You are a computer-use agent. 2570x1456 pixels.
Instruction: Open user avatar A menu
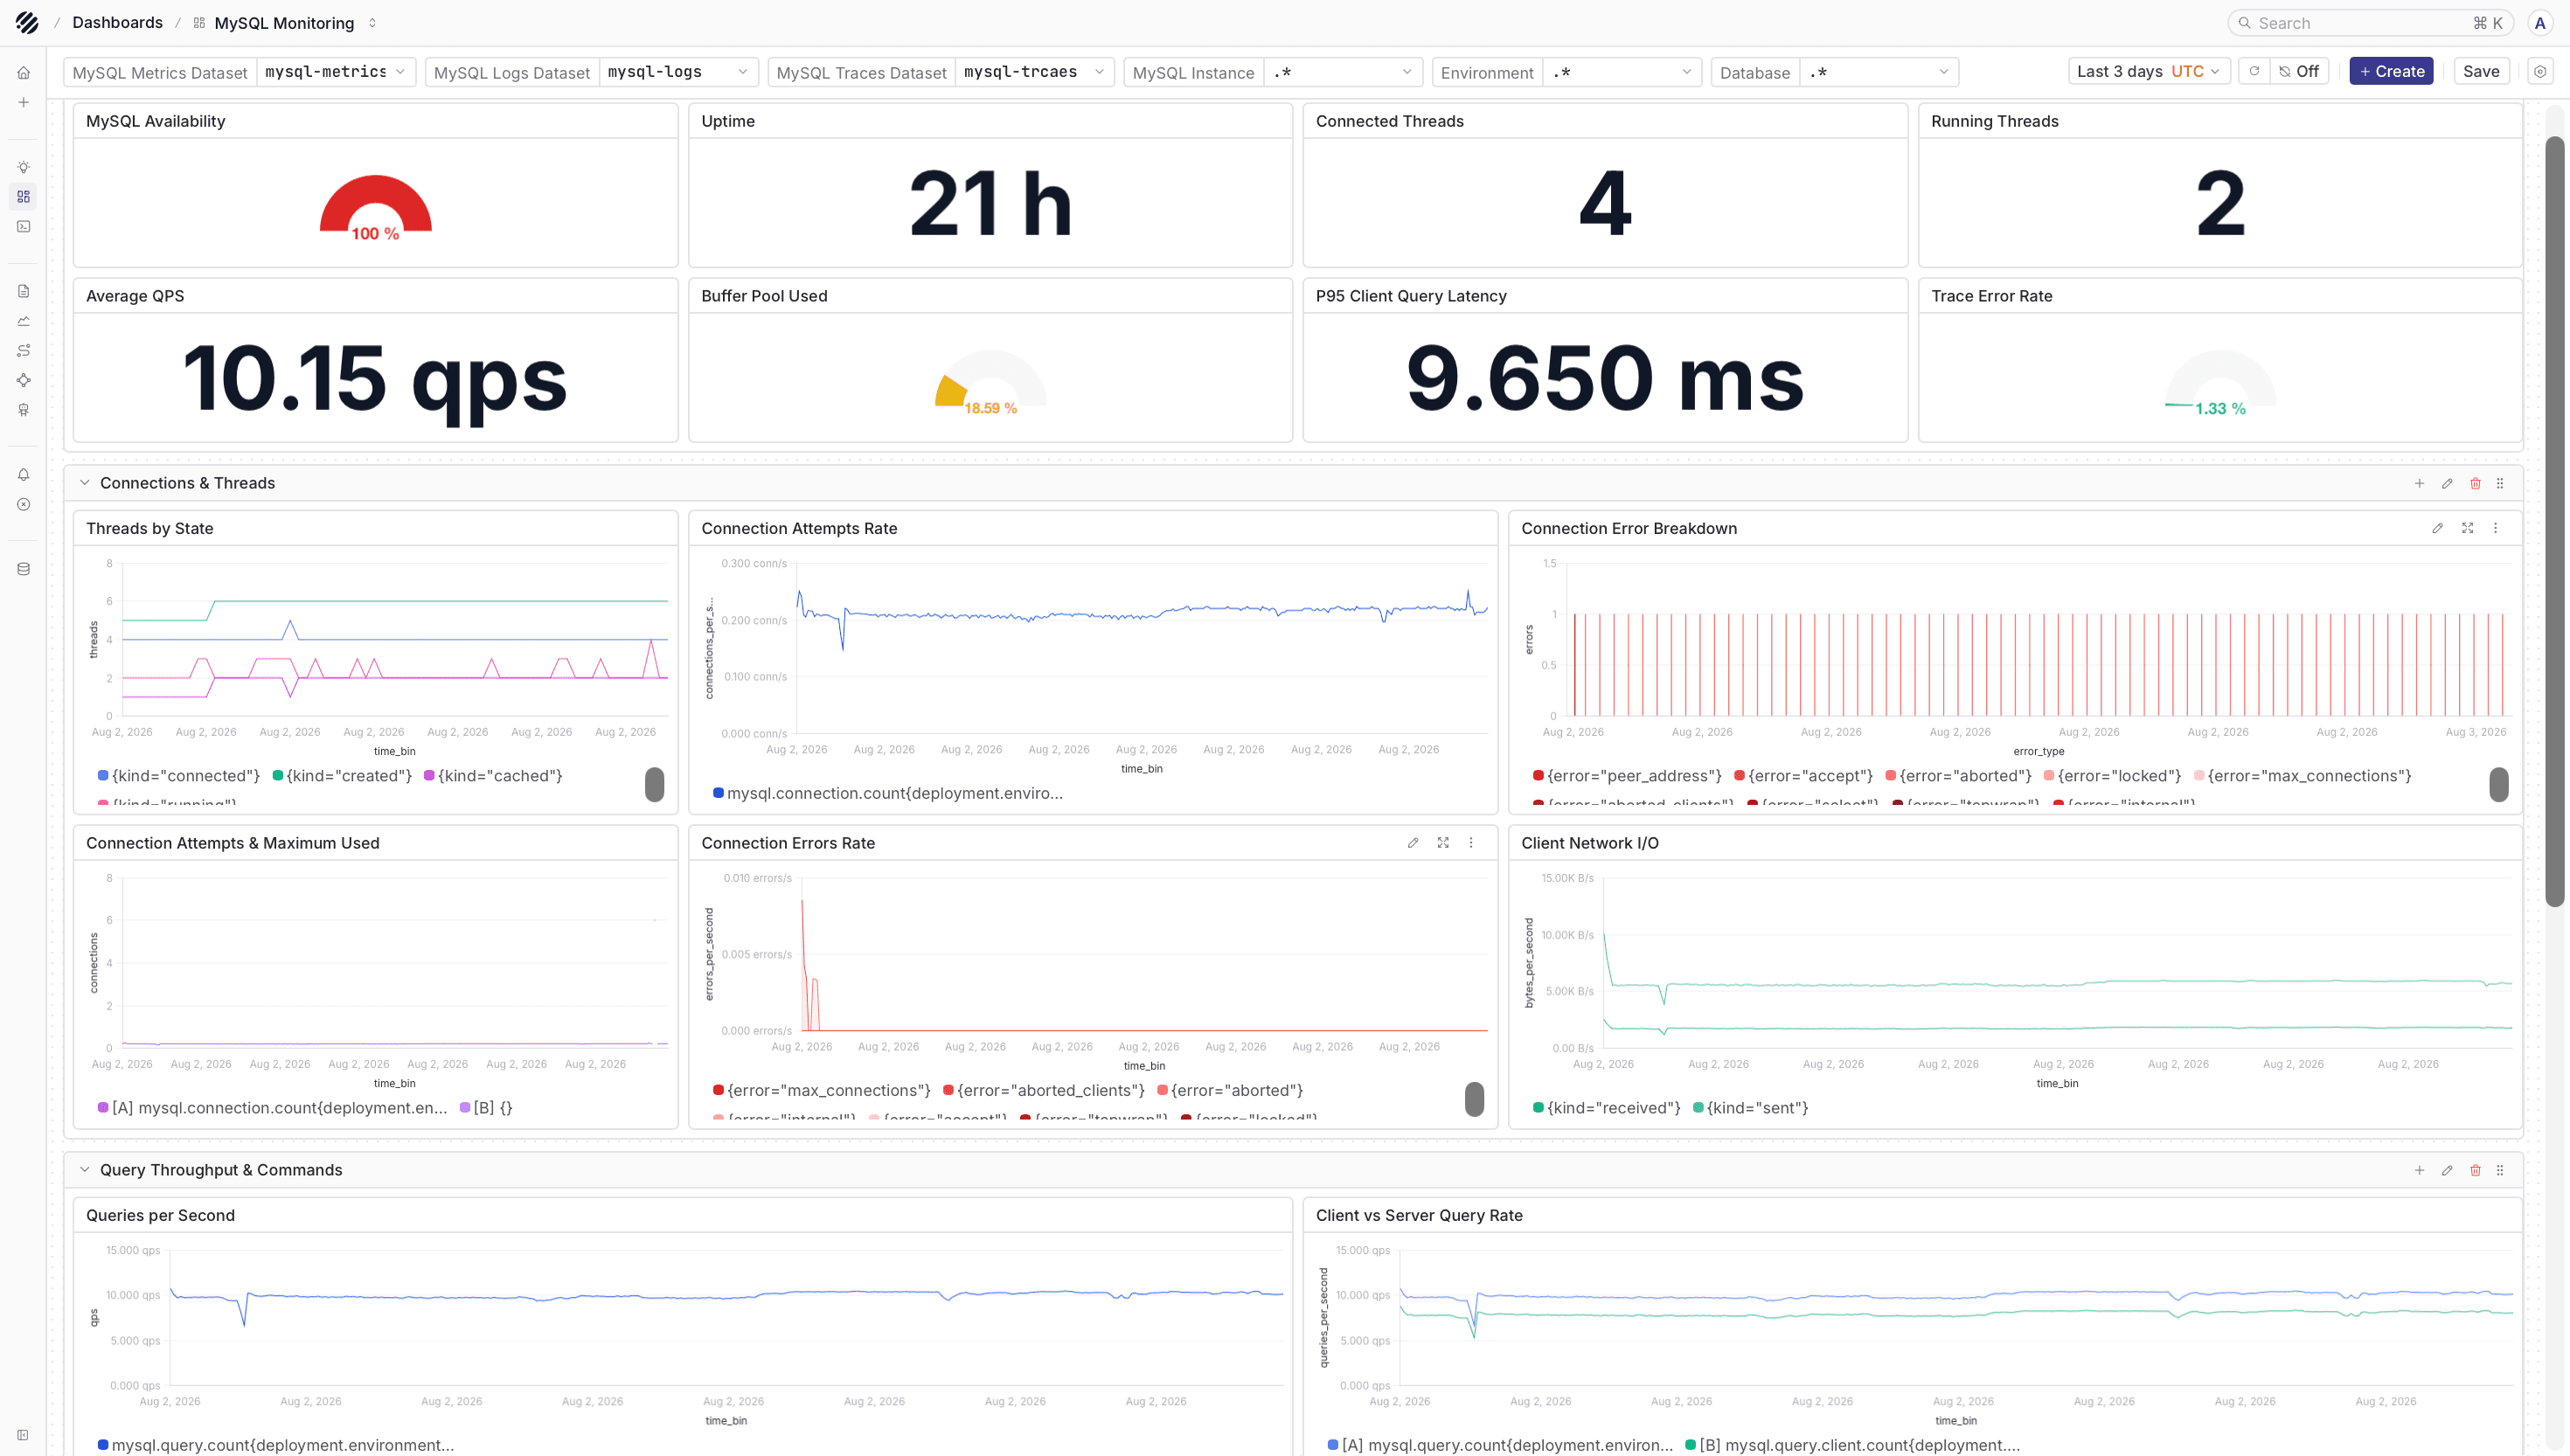2540,23
